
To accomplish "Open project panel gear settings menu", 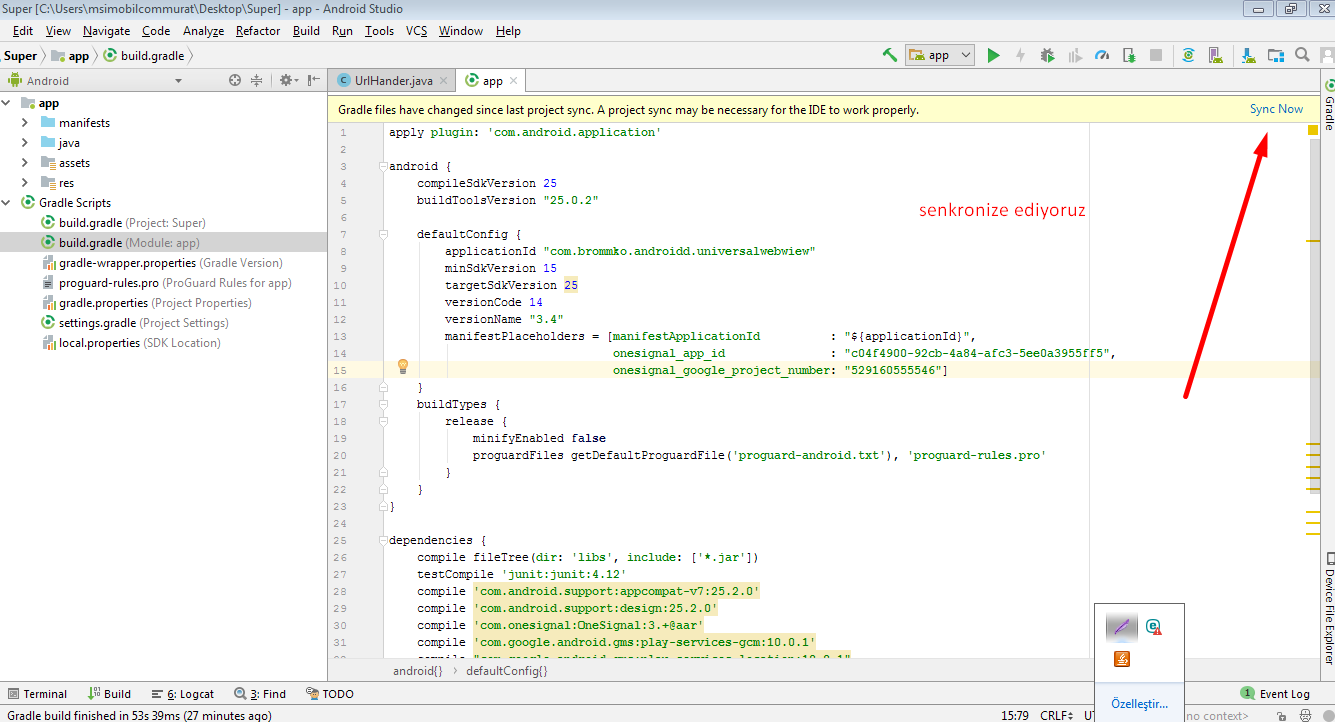I will [x=288, y=80].
